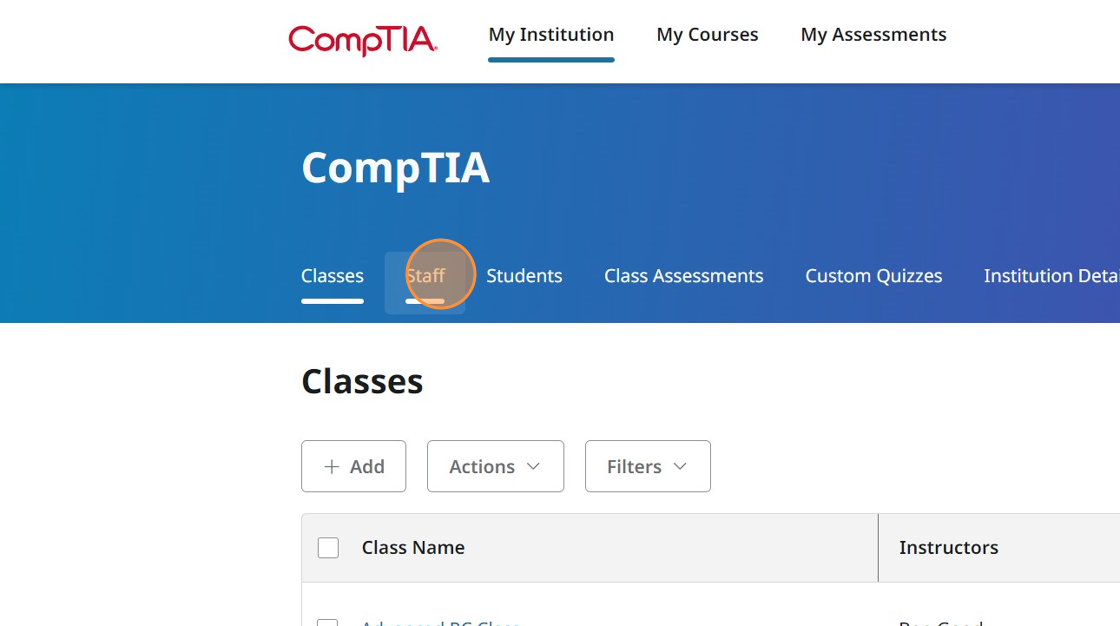
Task: Click the CompTIA institution heading
Action: [395, 168]
